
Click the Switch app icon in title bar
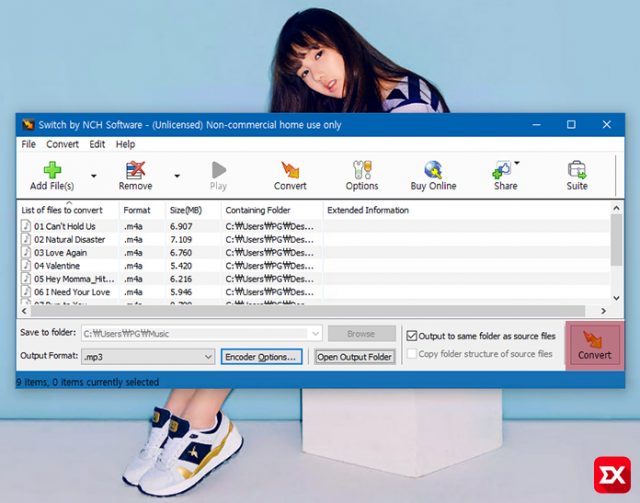pos(28,125)
